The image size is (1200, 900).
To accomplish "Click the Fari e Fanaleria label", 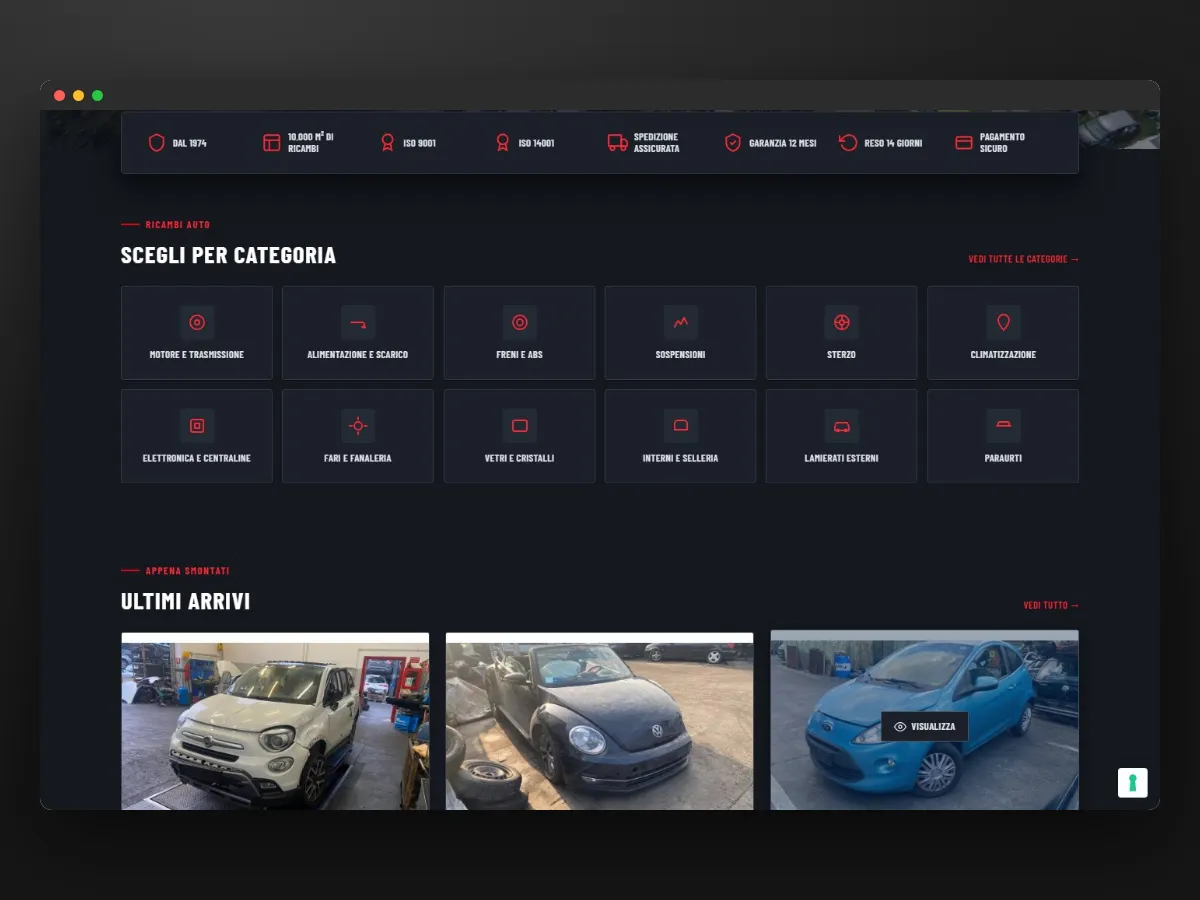I will pos(358,458).
